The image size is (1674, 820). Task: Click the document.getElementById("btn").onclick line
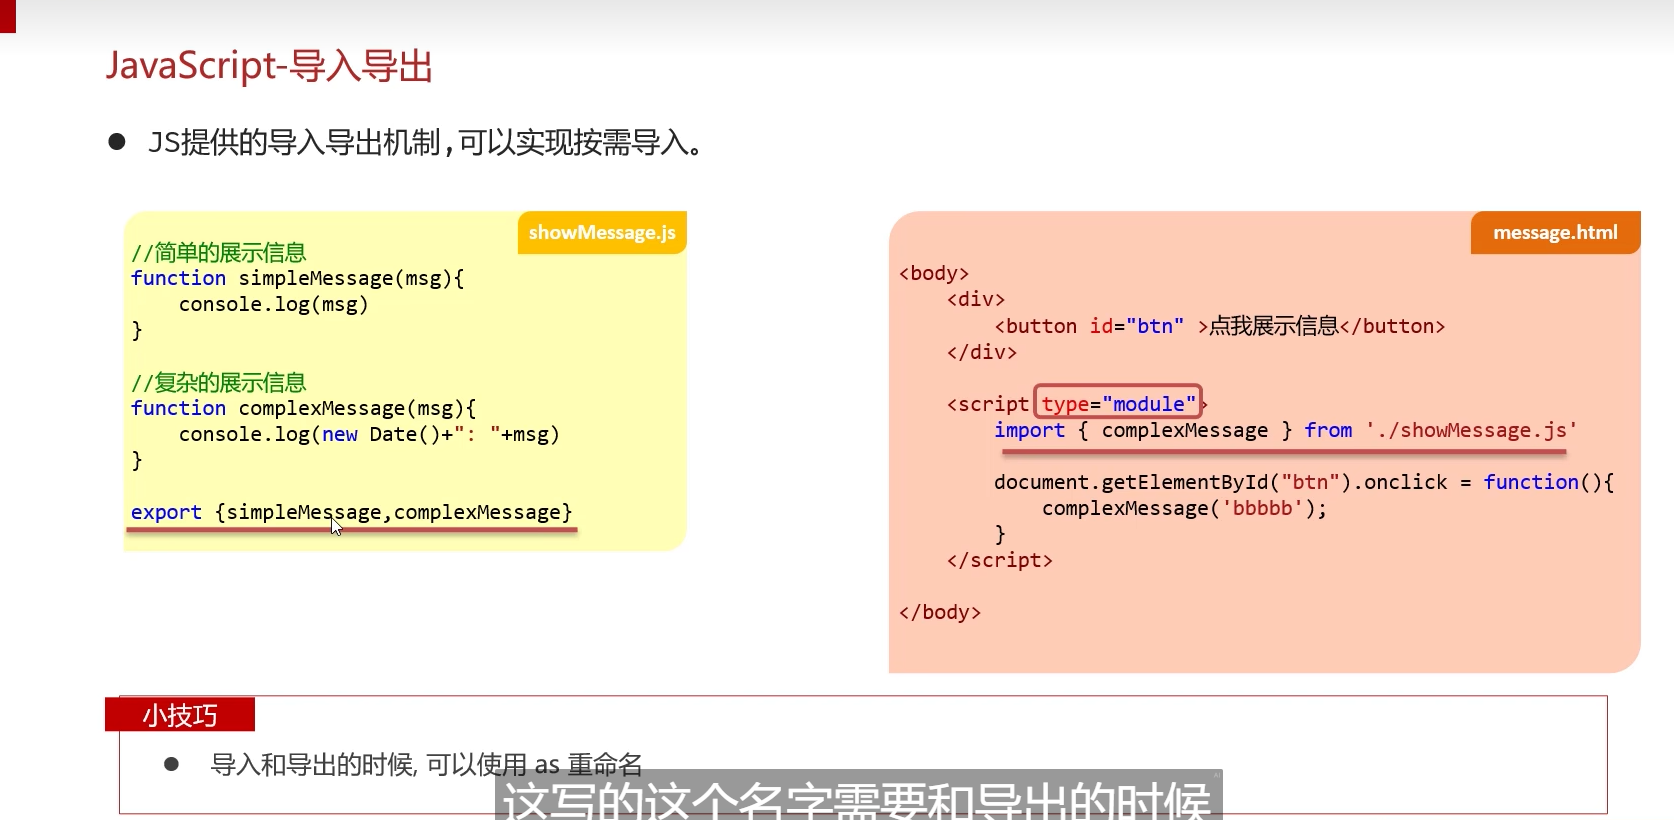coord(1304,482)
